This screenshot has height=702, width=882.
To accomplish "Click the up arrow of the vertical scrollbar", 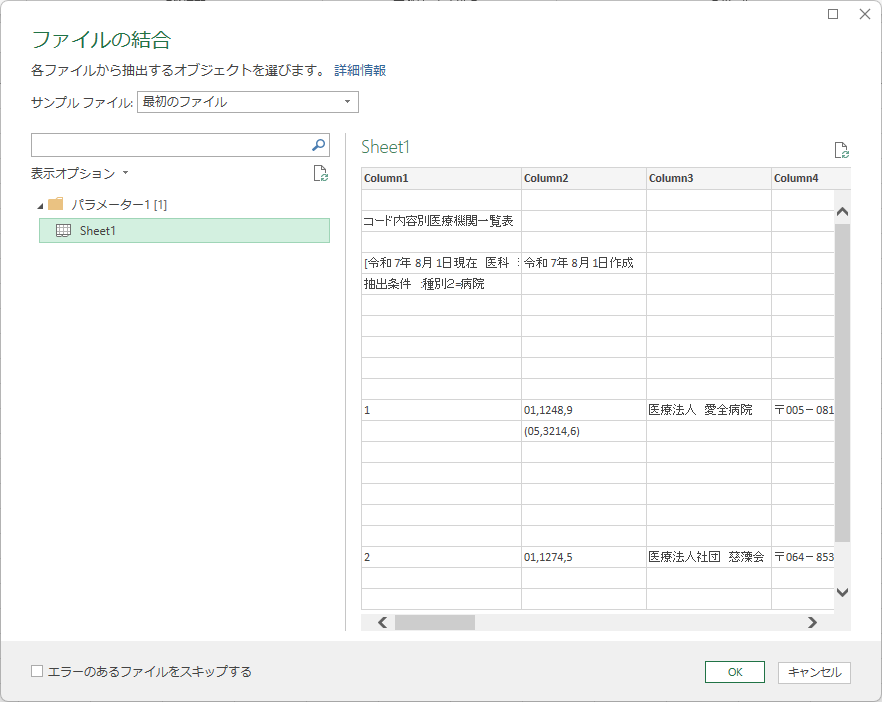I will coord(842,211).
